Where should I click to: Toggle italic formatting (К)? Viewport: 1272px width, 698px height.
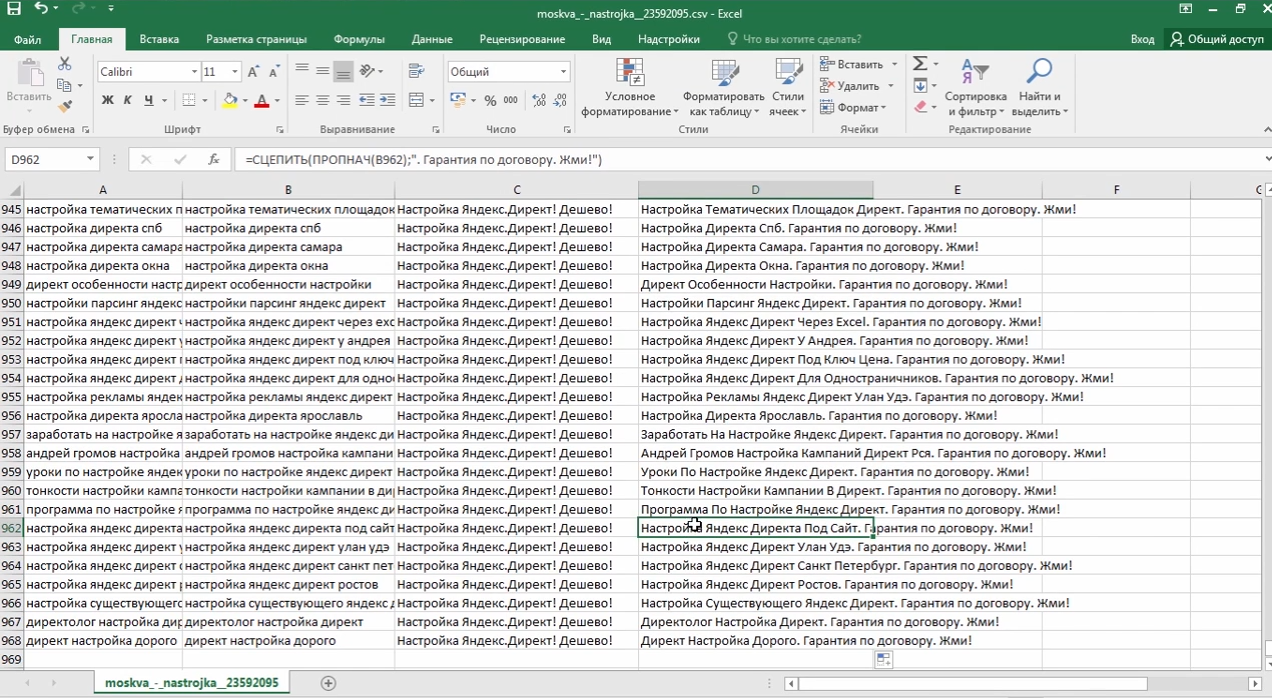128,100
